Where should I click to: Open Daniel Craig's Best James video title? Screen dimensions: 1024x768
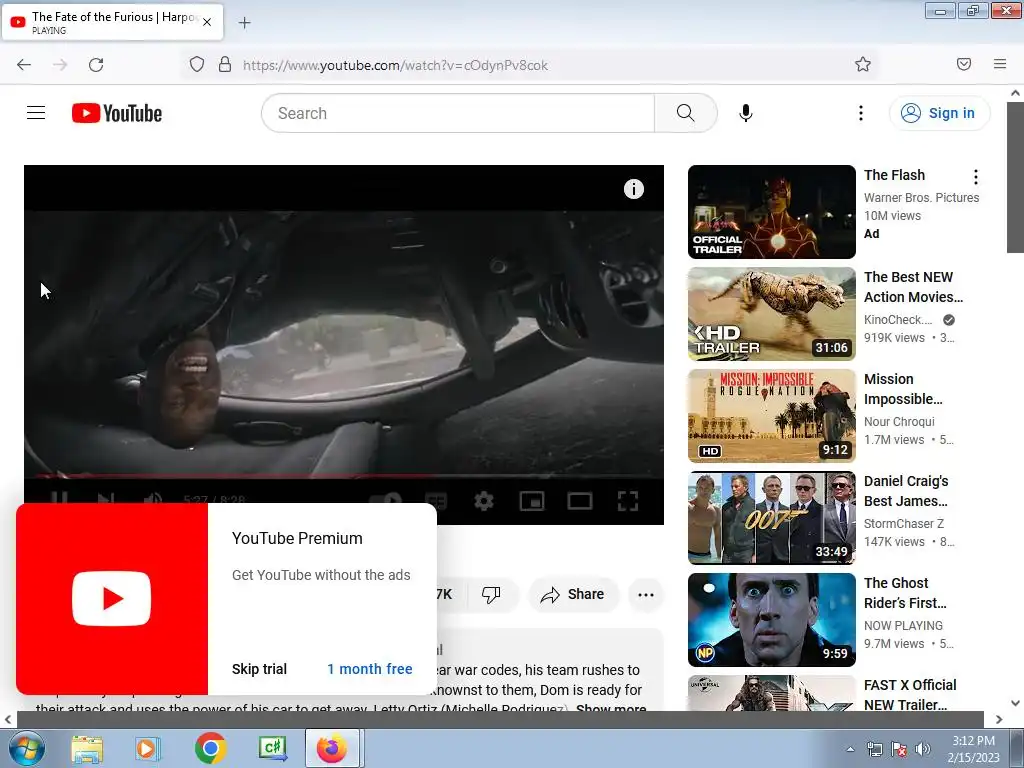906,491
